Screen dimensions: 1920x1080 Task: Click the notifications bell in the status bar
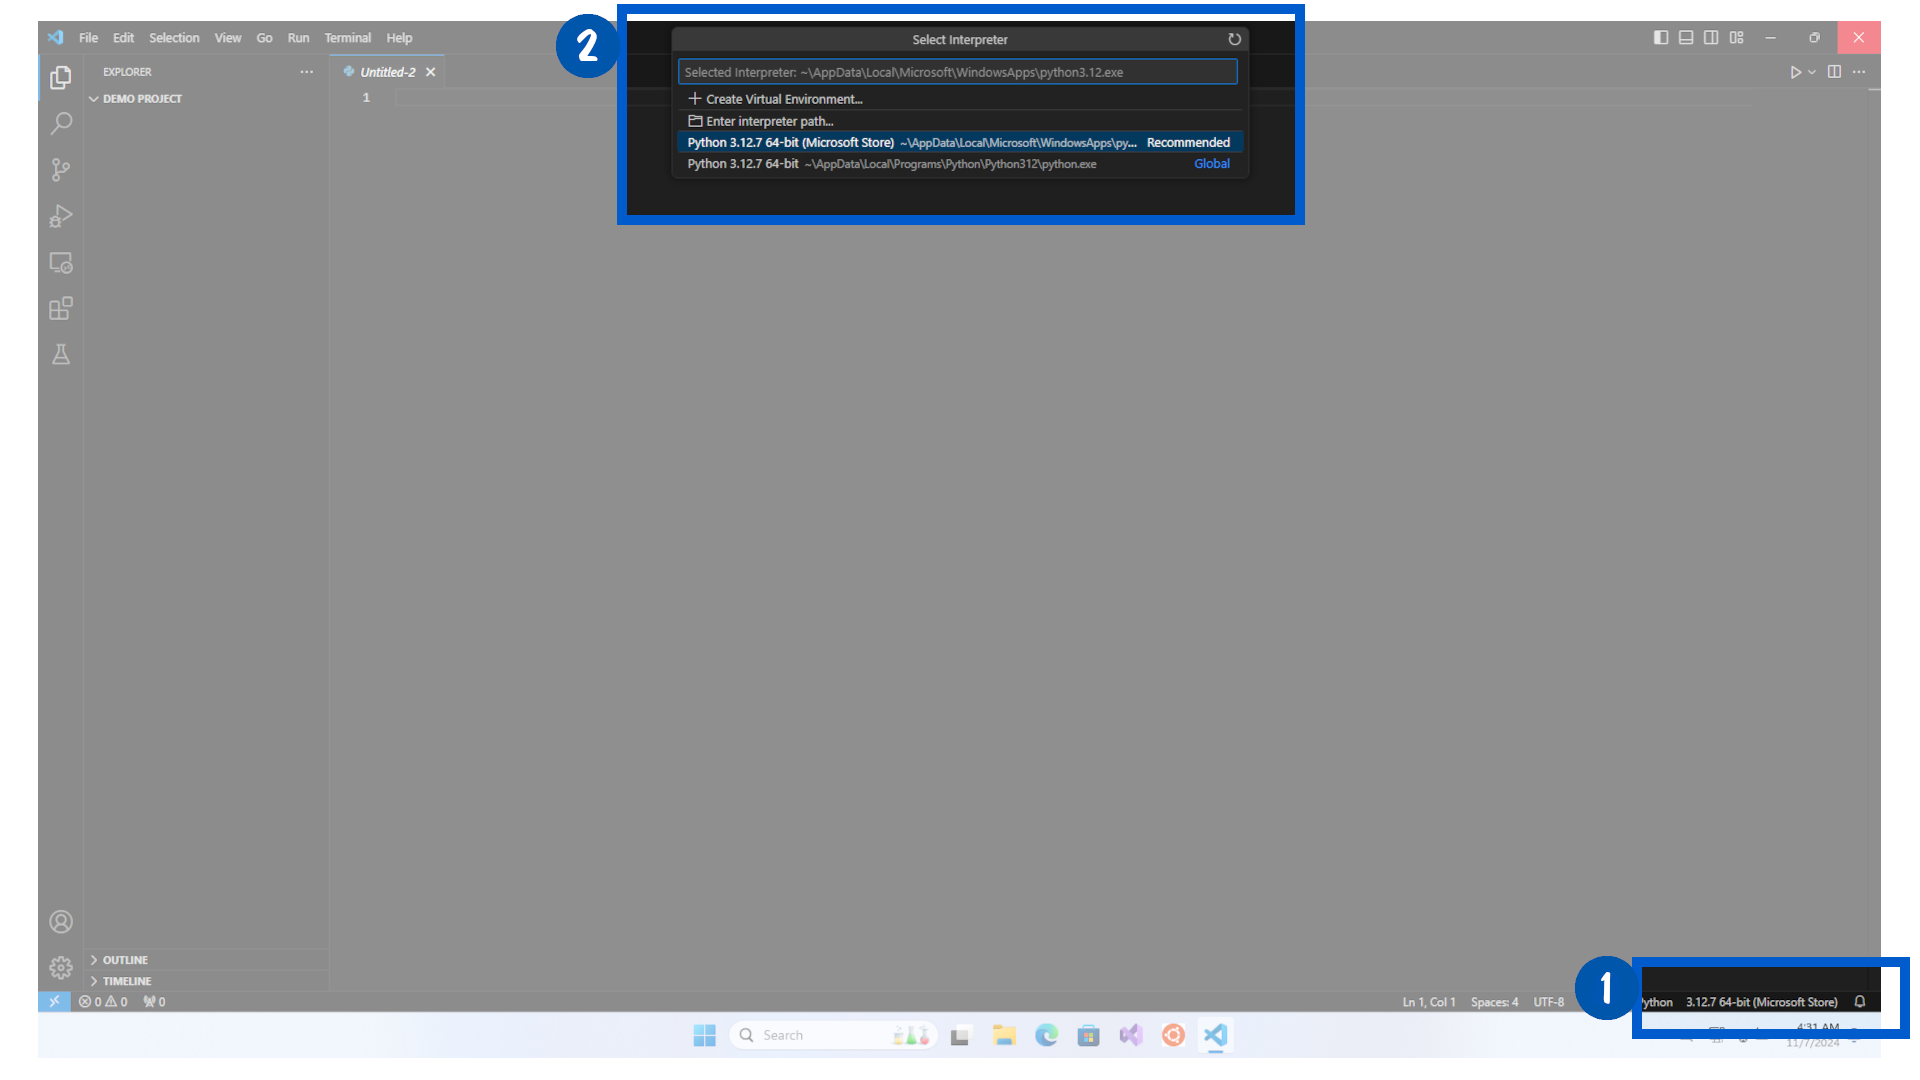click(x=1859, y=1001)
